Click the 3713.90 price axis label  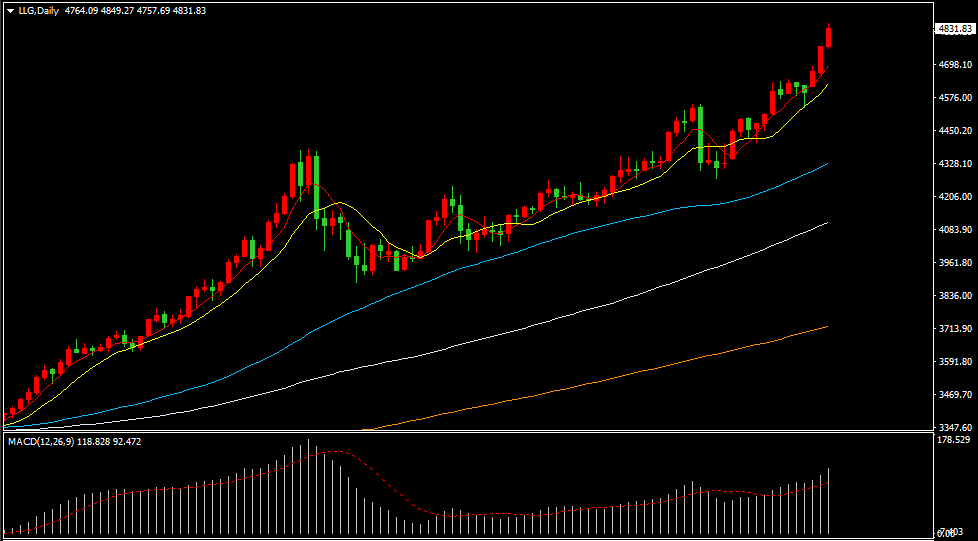(954, 329)
